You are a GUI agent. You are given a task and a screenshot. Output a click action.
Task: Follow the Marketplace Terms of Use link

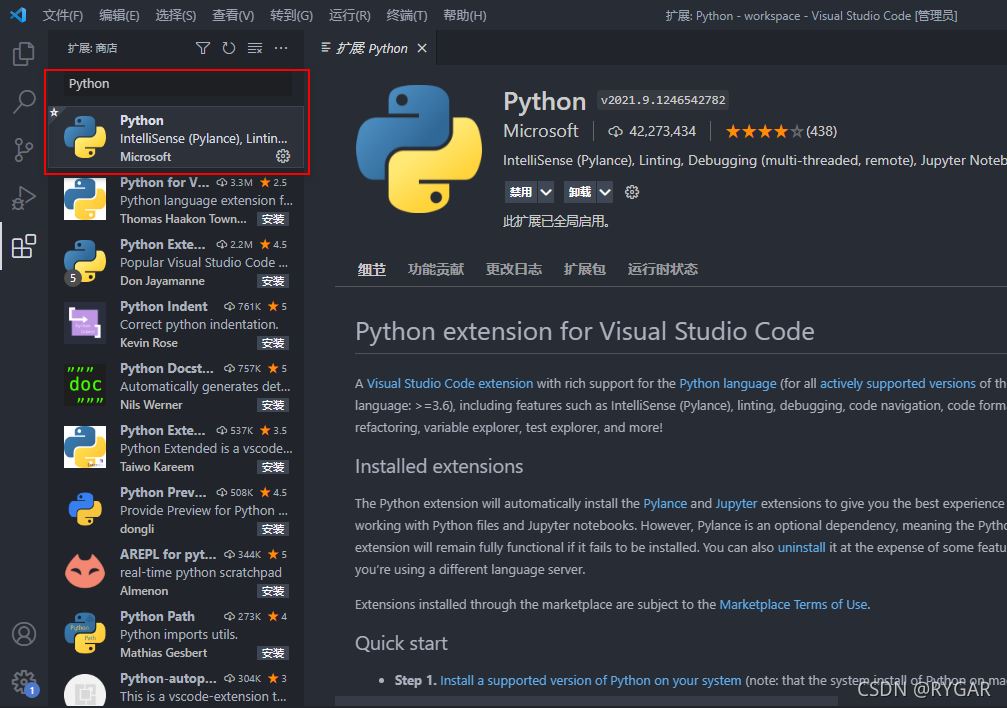coord(793,604)
